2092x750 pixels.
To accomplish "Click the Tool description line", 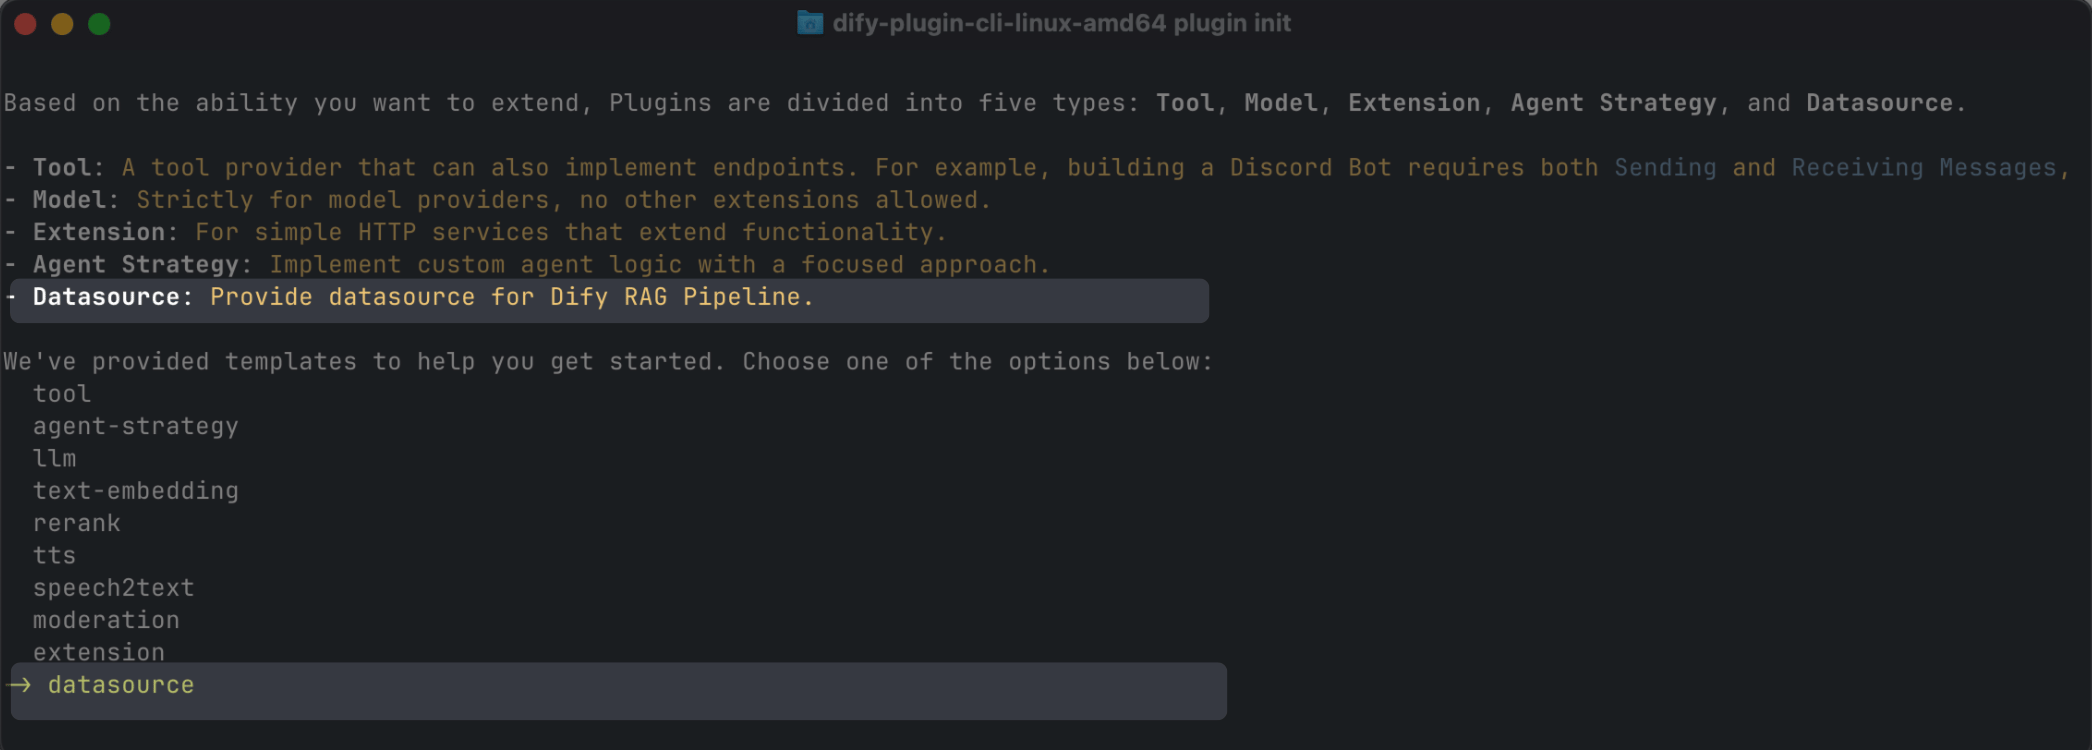I will (1036, 168).
